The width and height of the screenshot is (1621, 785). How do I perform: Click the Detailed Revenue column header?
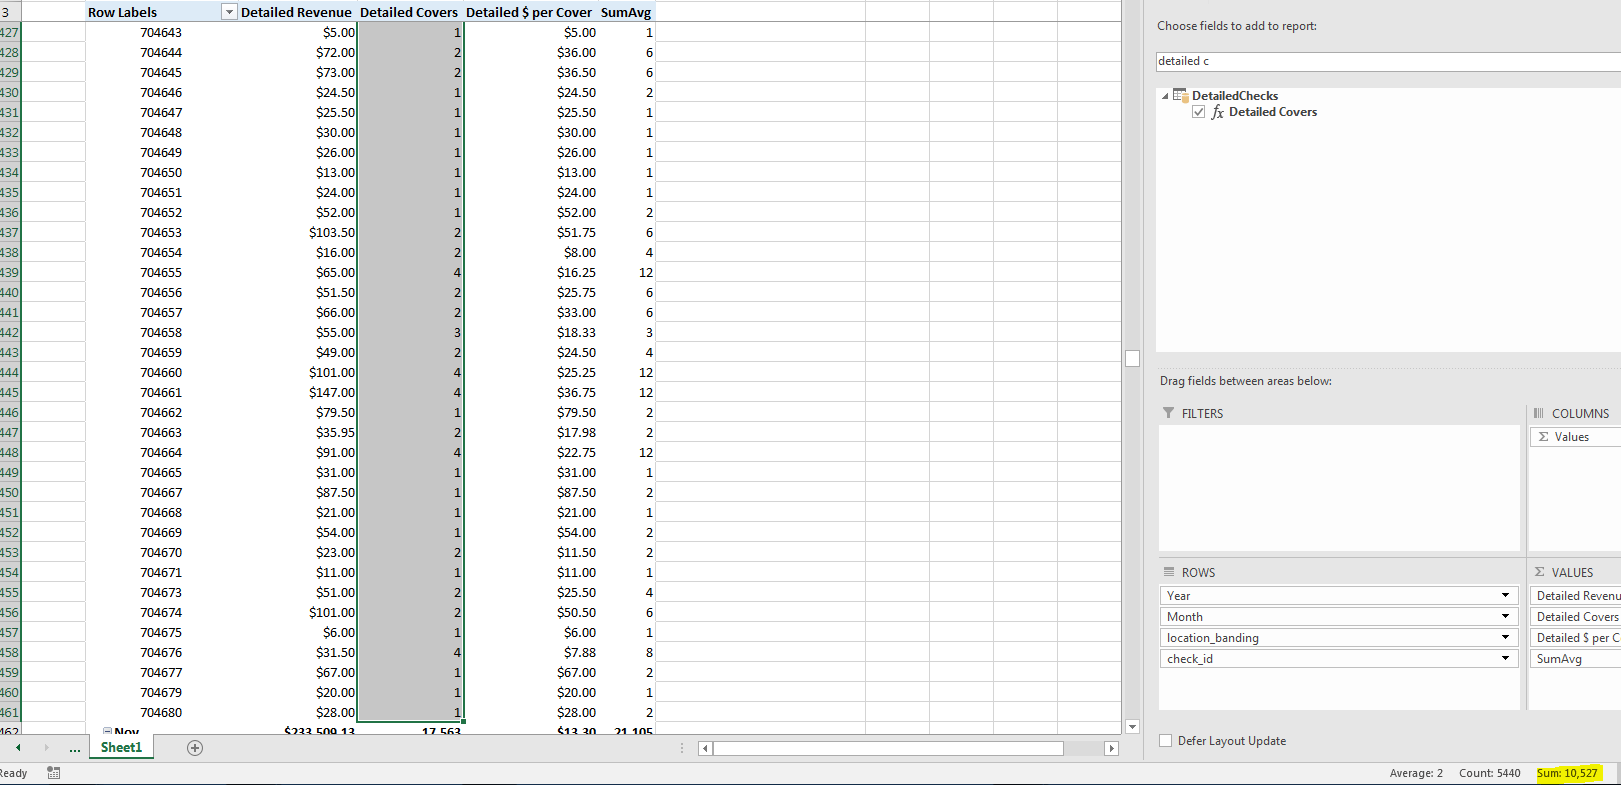[x=296, y=12]
